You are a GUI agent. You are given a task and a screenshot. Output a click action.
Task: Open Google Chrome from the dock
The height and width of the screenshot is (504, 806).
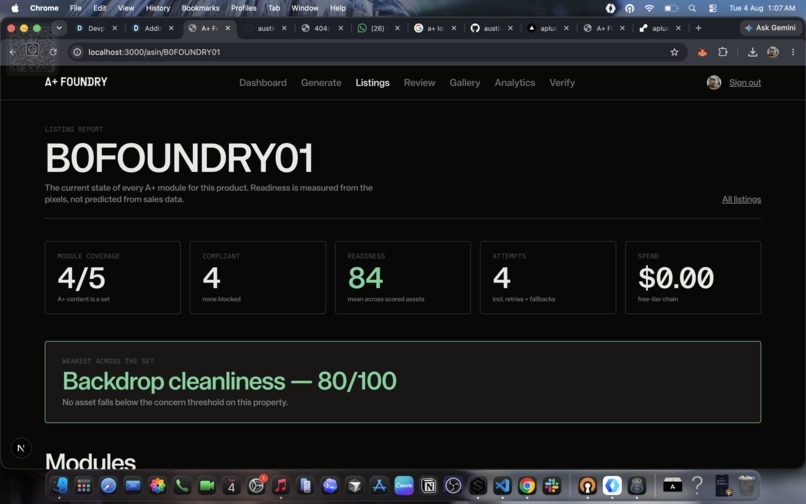[x=527, y=485]
